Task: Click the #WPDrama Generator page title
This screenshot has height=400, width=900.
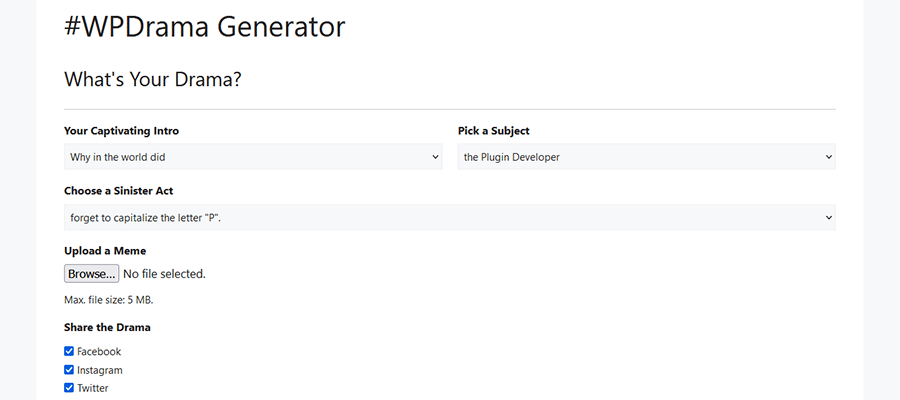Action: [x=204, y=27]
